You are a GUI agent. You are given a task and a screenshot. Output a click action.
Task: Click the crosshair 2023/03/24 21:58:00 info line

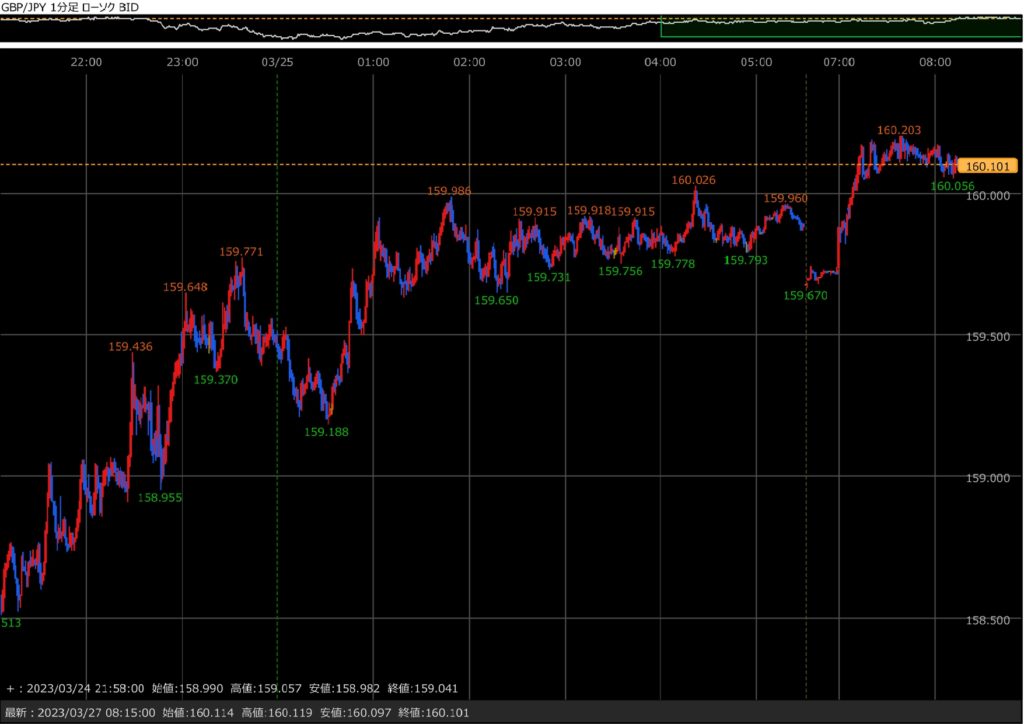232,689
